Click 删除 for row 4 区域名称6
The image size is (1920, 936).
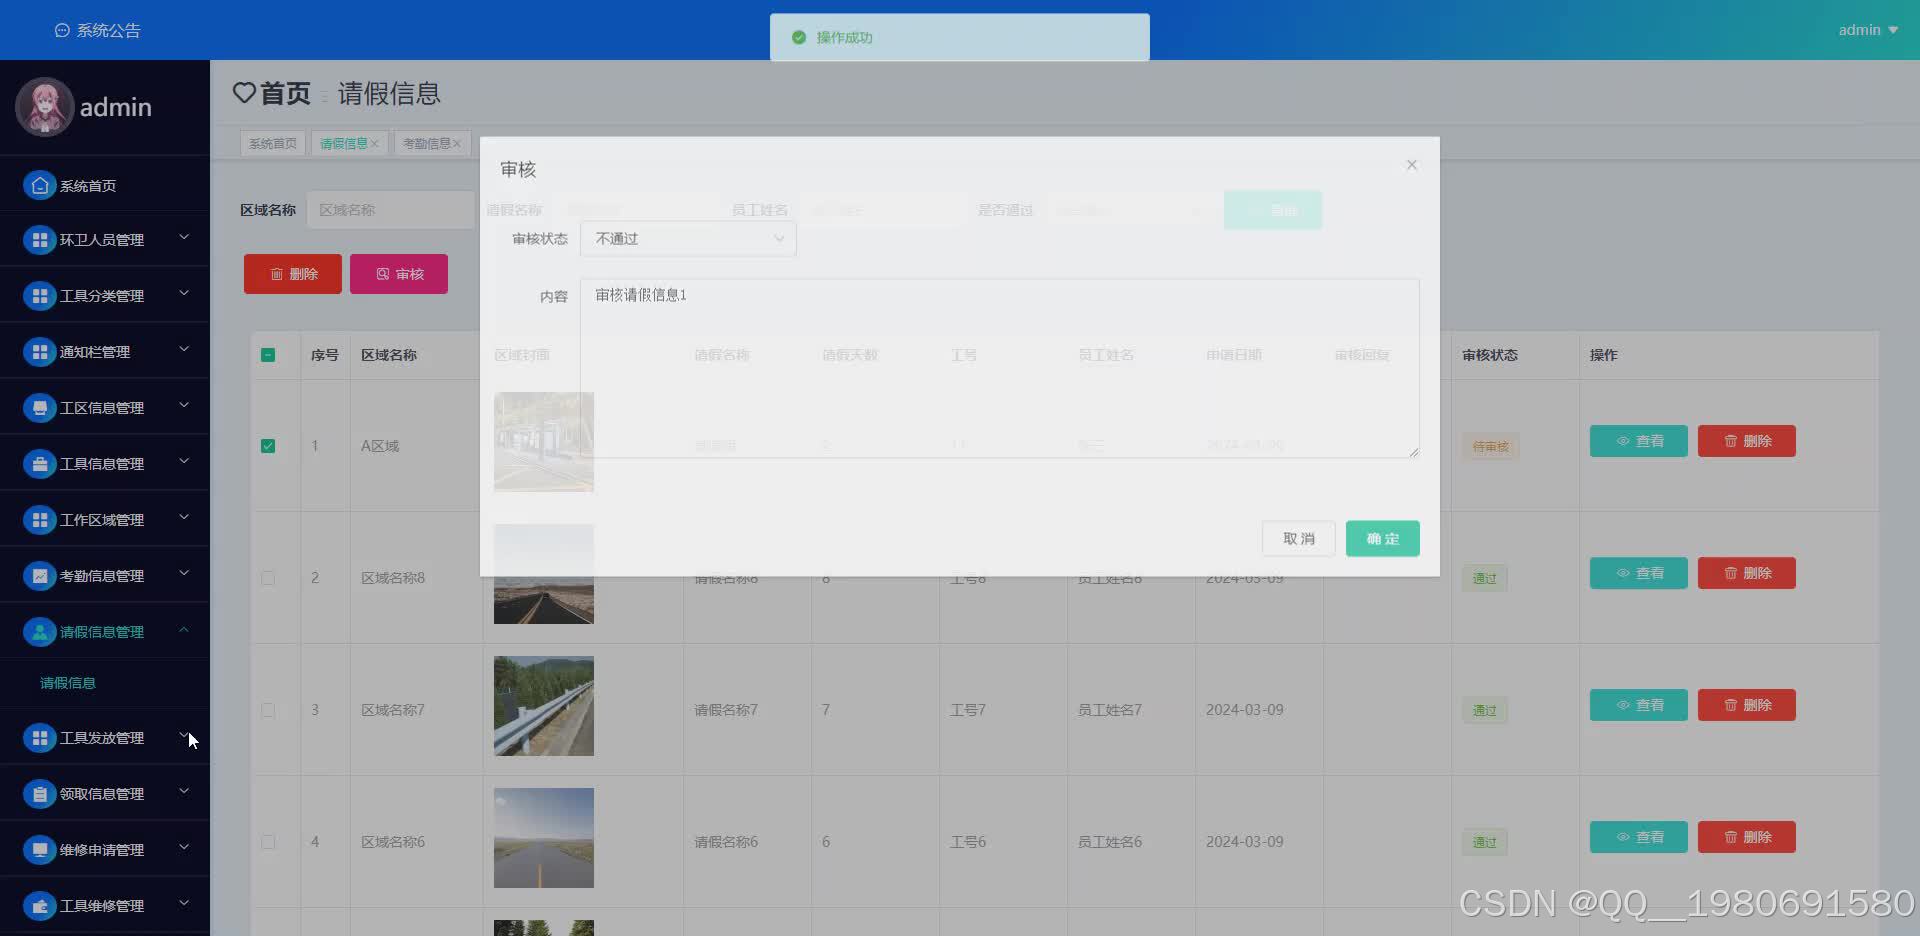coord(1747,837)
